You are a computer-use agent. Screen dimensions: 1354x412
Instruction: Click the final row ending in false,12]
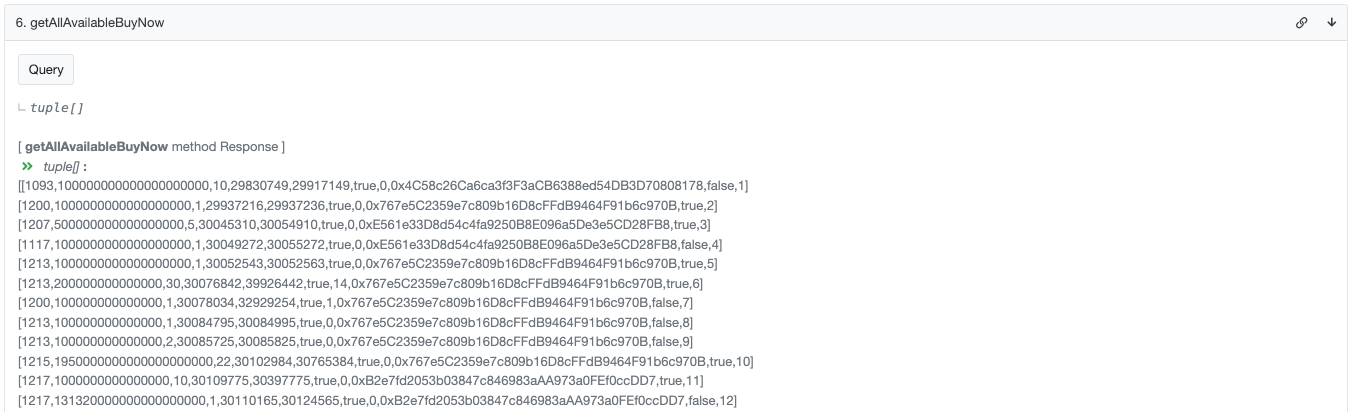coord(377,400)
